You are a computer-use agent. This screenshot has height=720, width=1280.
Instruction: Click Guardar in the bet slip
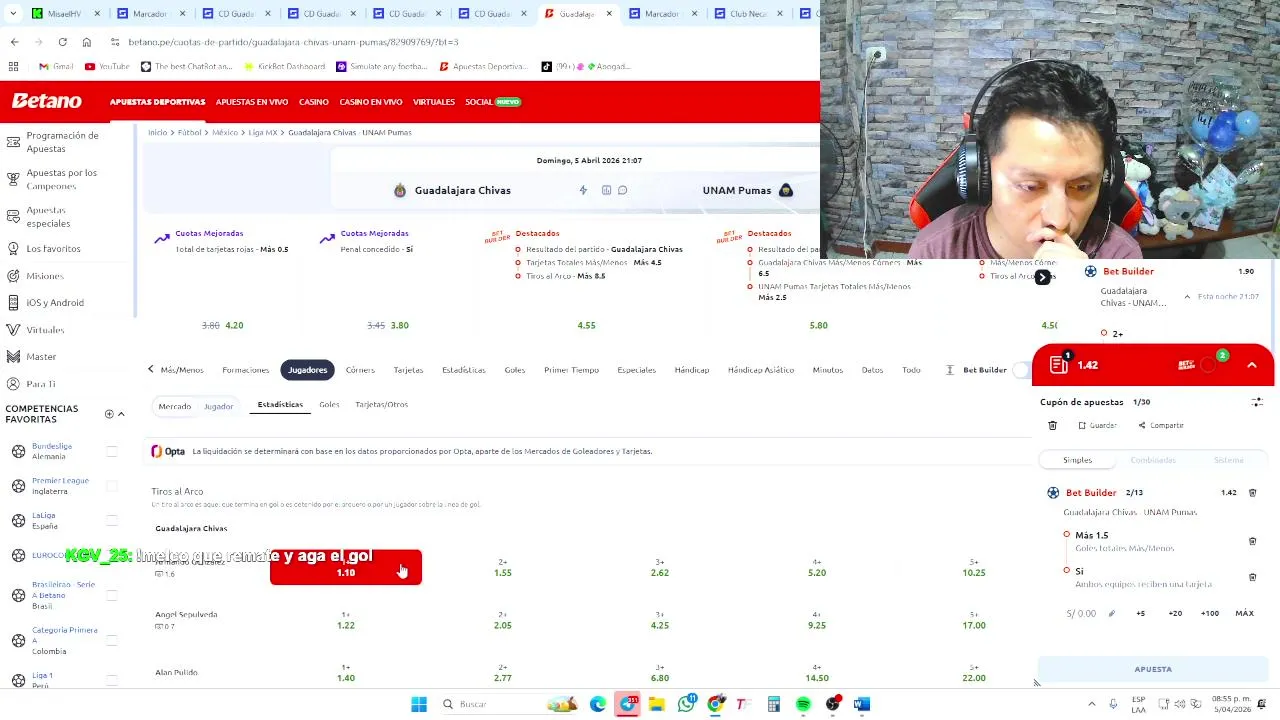pyautogui.click(x=1097, y=425)
